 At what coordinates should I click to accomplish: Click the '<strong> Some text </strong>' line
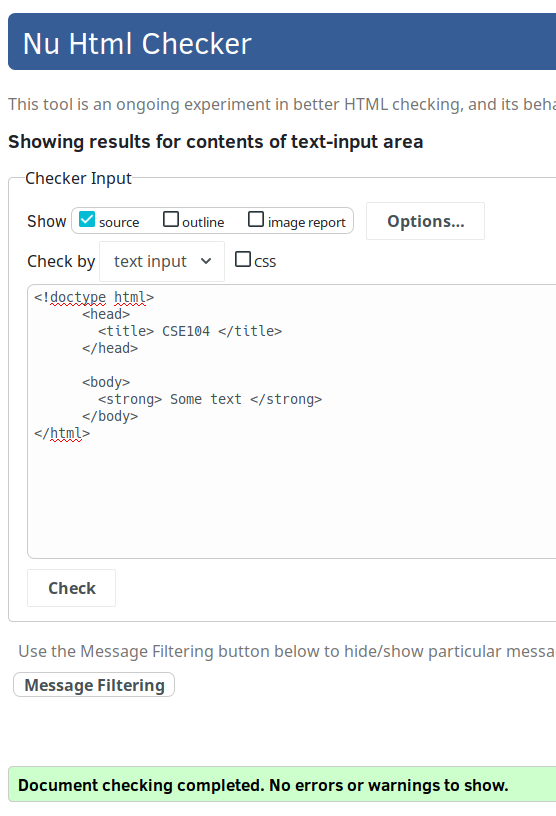click(x=210, y=399)
